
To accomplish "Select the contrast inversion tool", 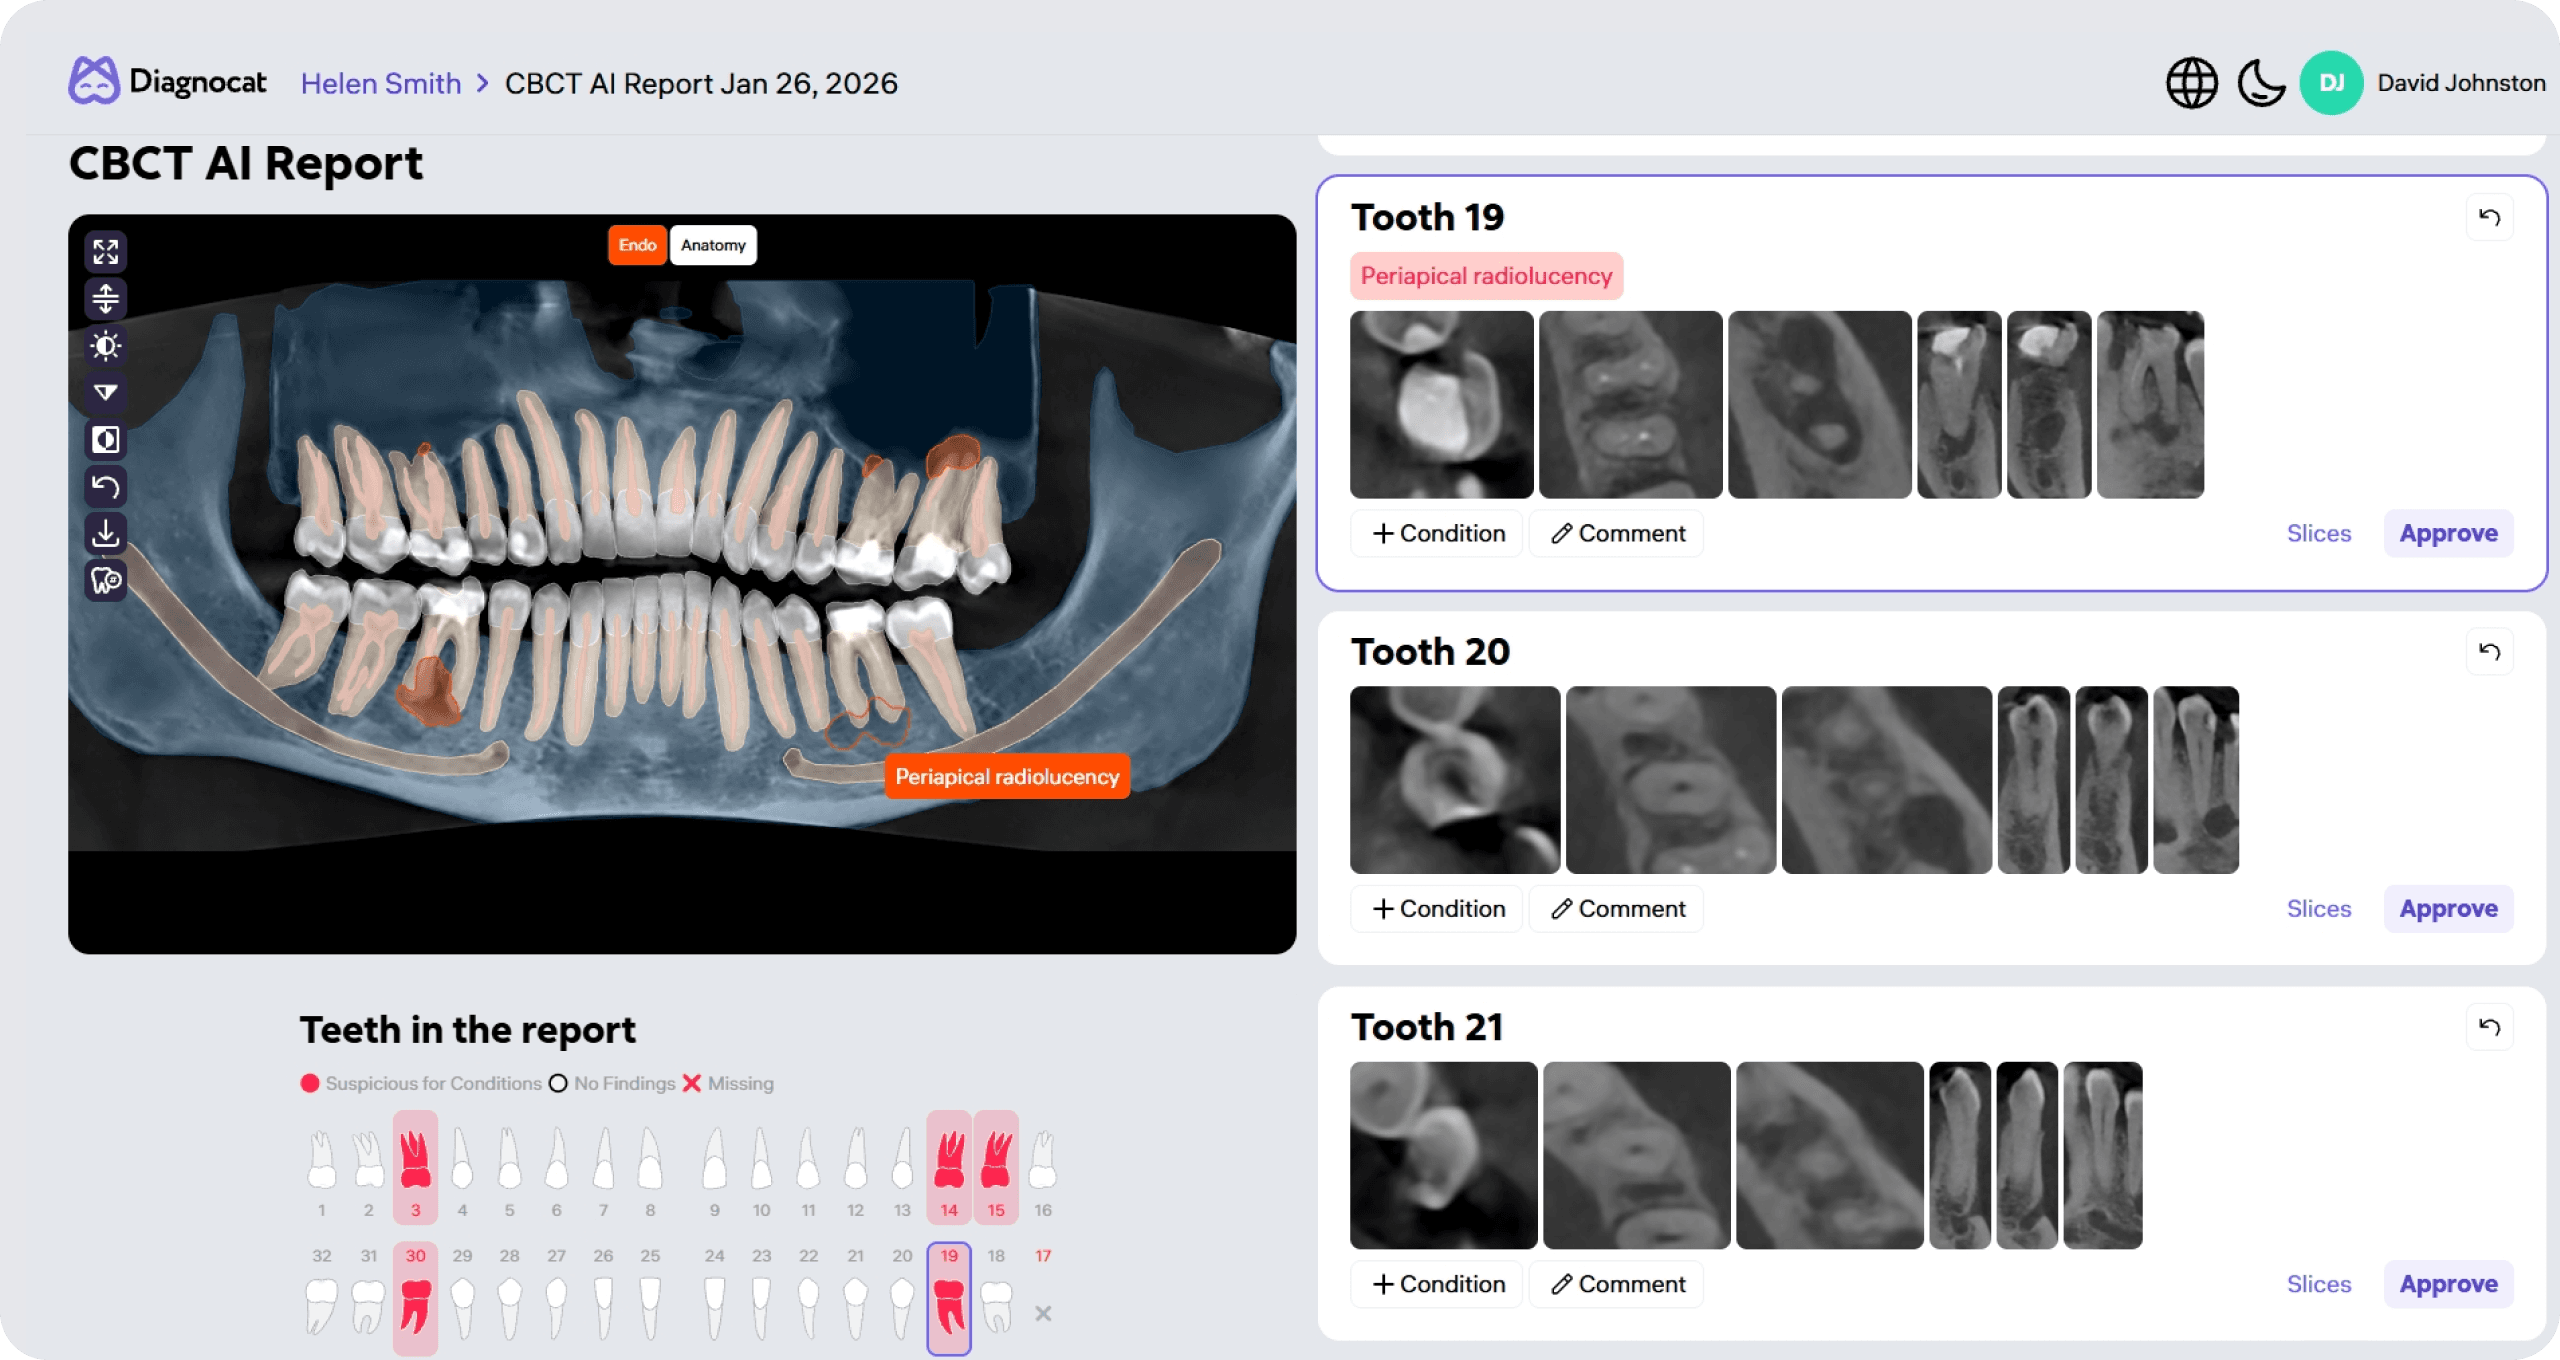I will (106, 439).
